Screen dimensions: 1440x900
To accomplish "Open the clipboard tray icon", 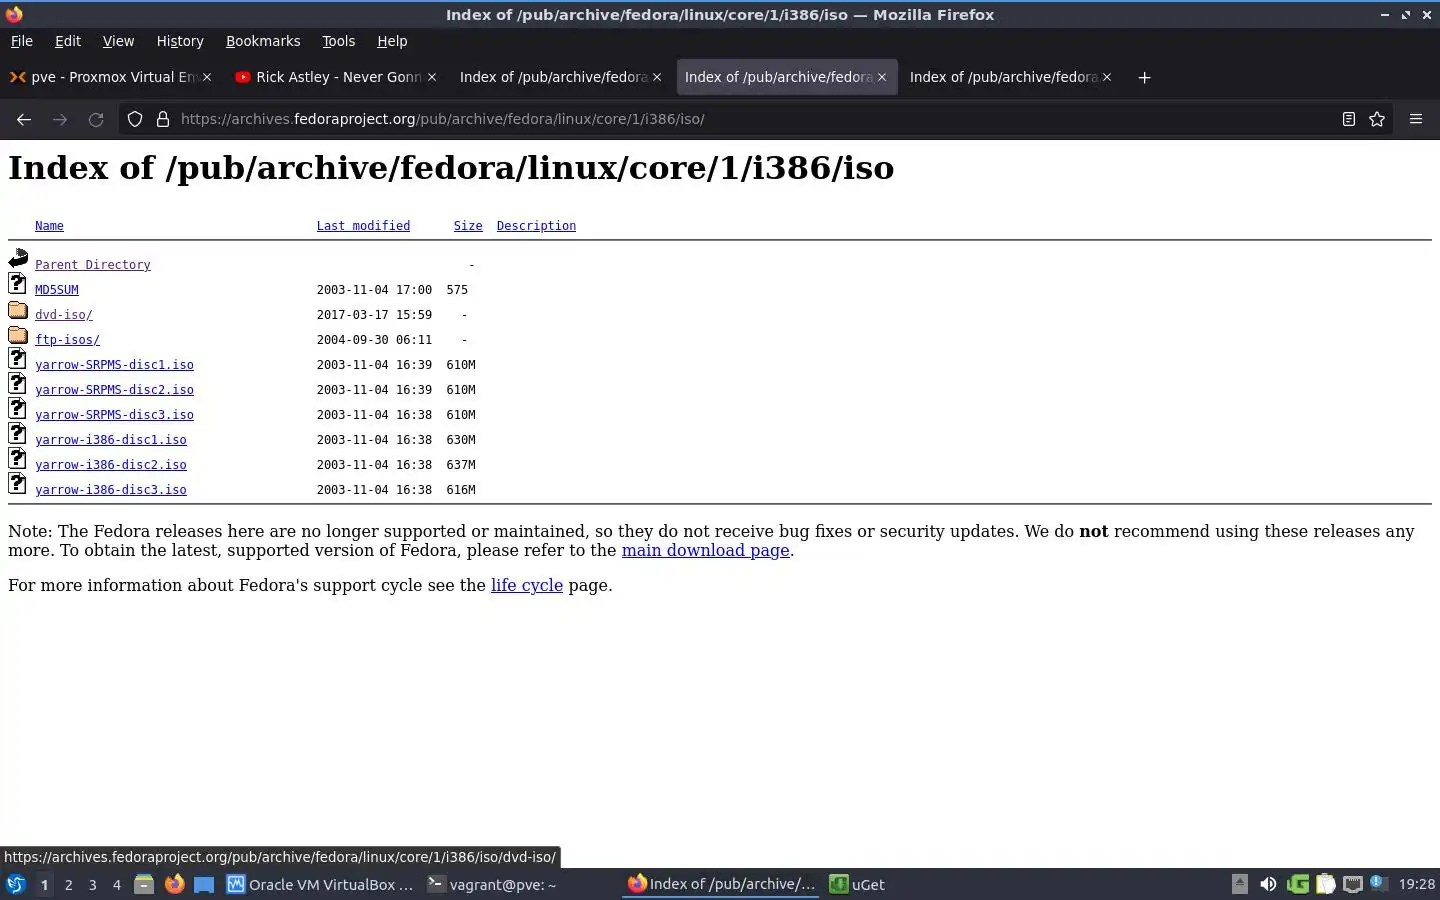I will [x=1326, y=884].
